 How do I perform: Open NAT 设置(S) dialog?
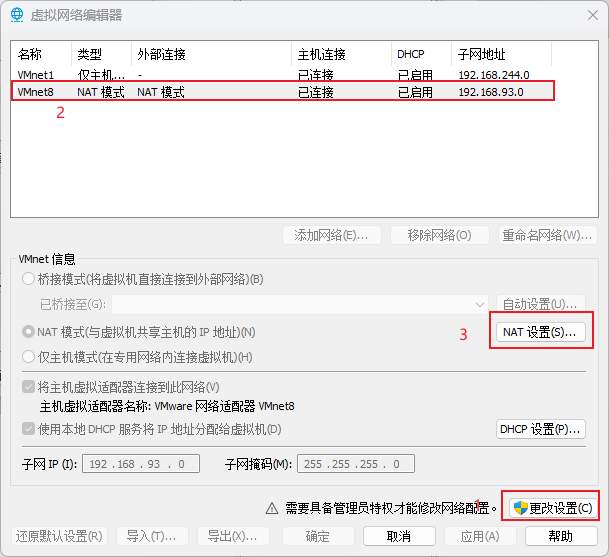point(541,332)
